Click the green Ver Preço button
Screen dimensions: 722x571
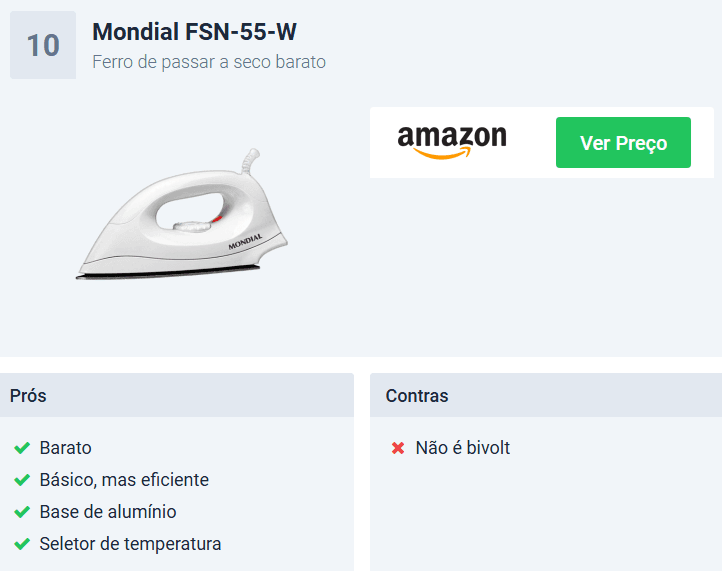click(x=623, y=142)
